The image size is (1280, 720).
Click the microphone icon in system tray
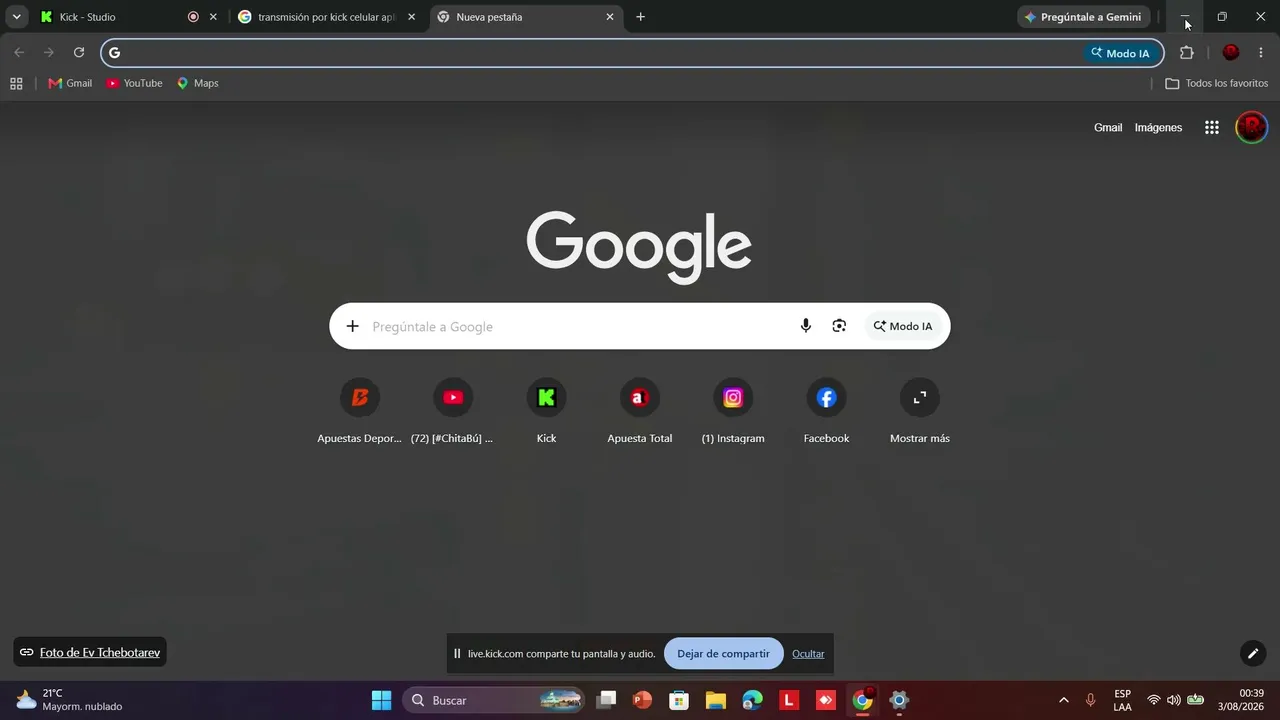pos(1091,700)
